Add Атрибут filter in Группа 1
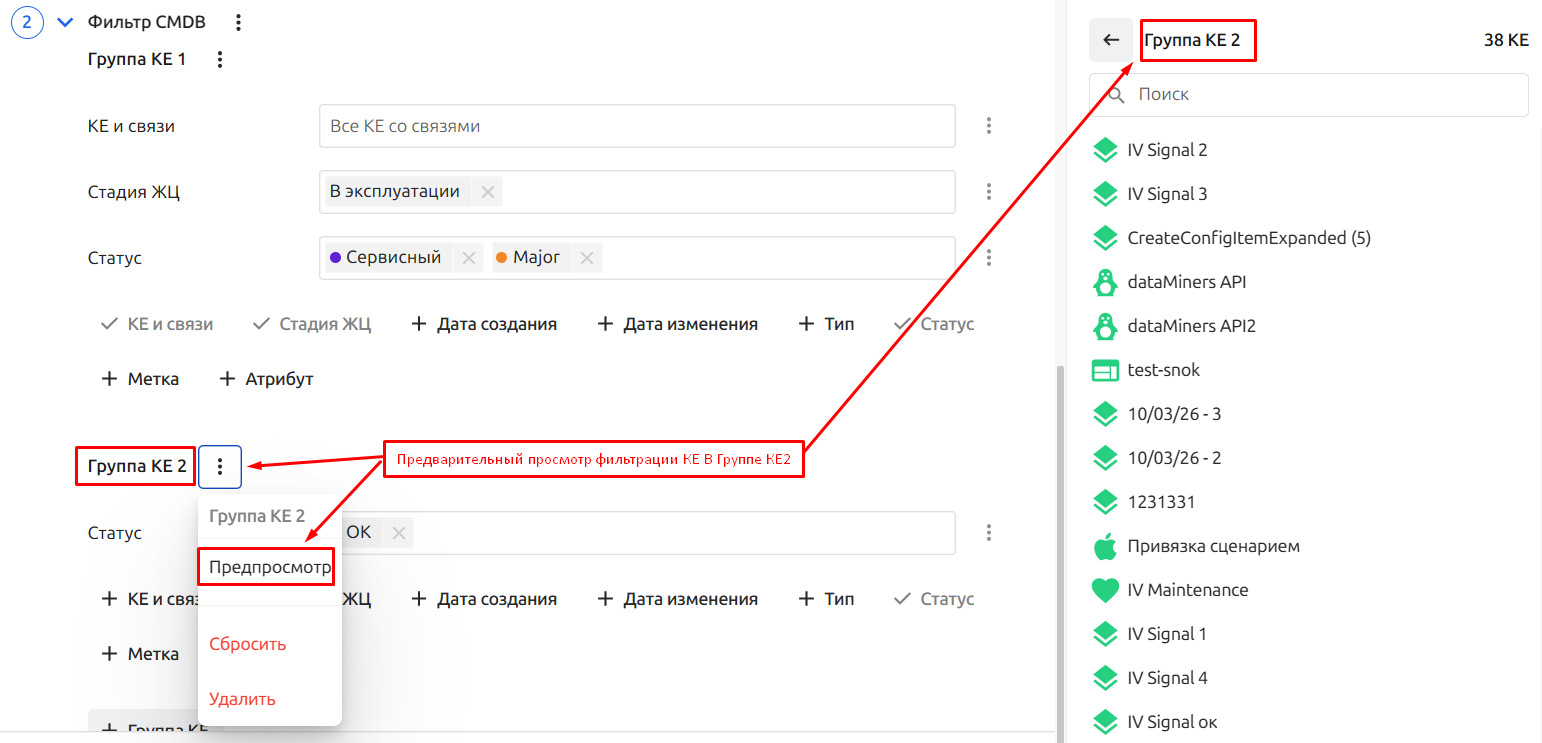 (x=266, y=379)
